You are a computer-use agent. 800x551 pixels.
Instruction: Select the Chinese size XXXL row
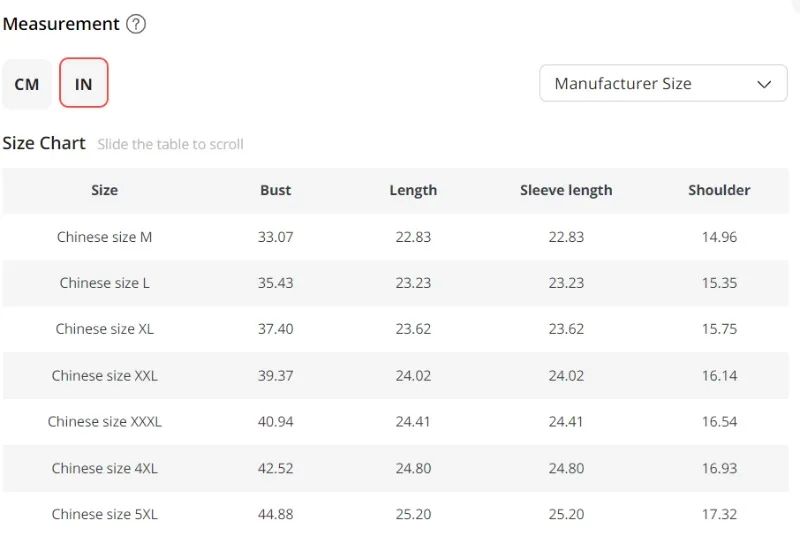104,422
